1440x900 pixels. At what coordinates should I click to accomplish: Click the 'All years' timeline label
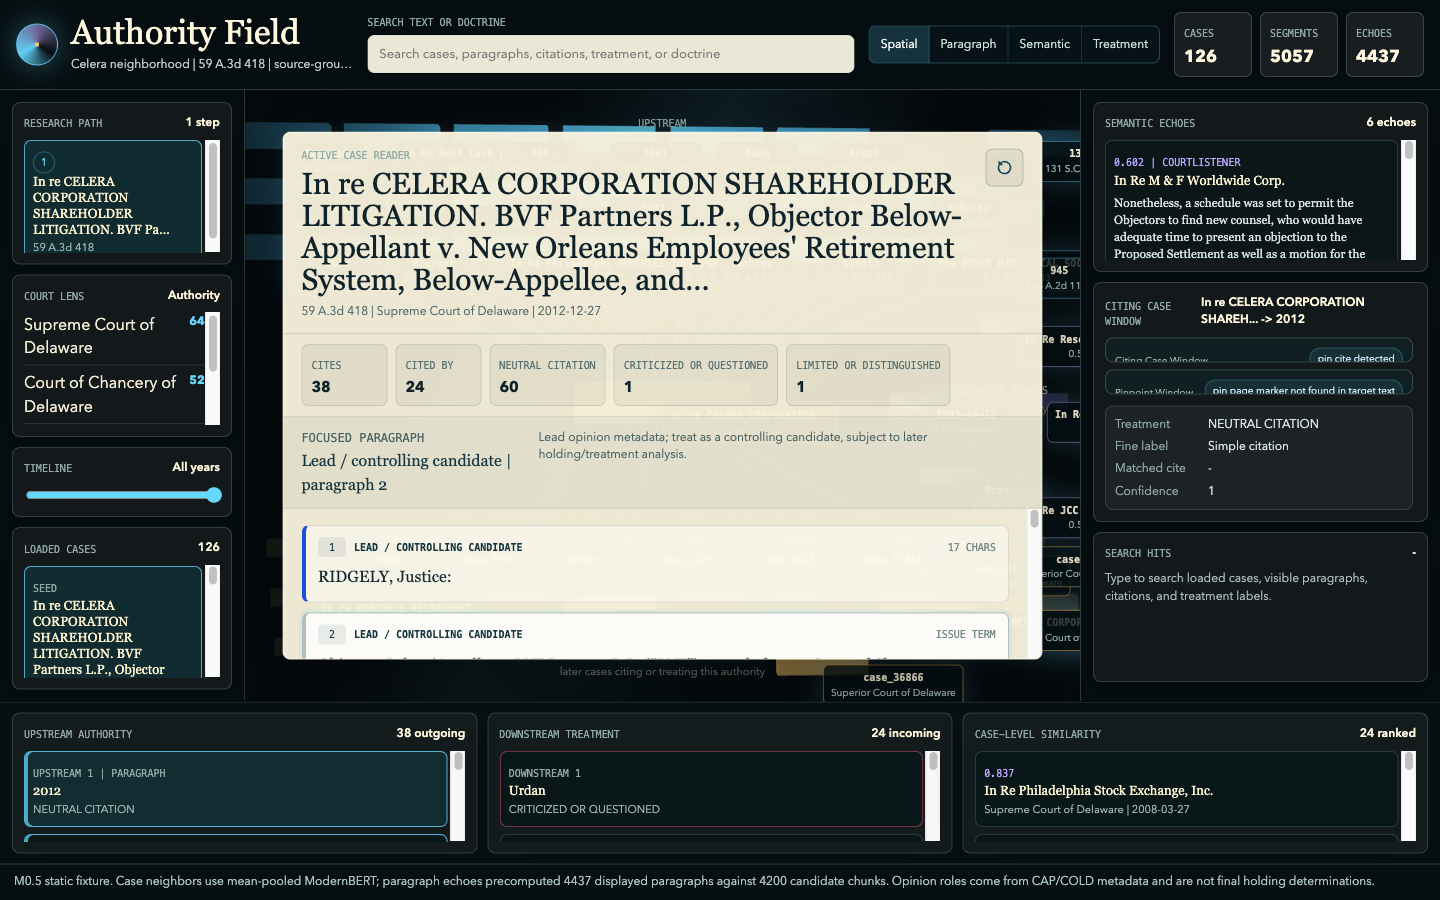(x=196, y=467)
